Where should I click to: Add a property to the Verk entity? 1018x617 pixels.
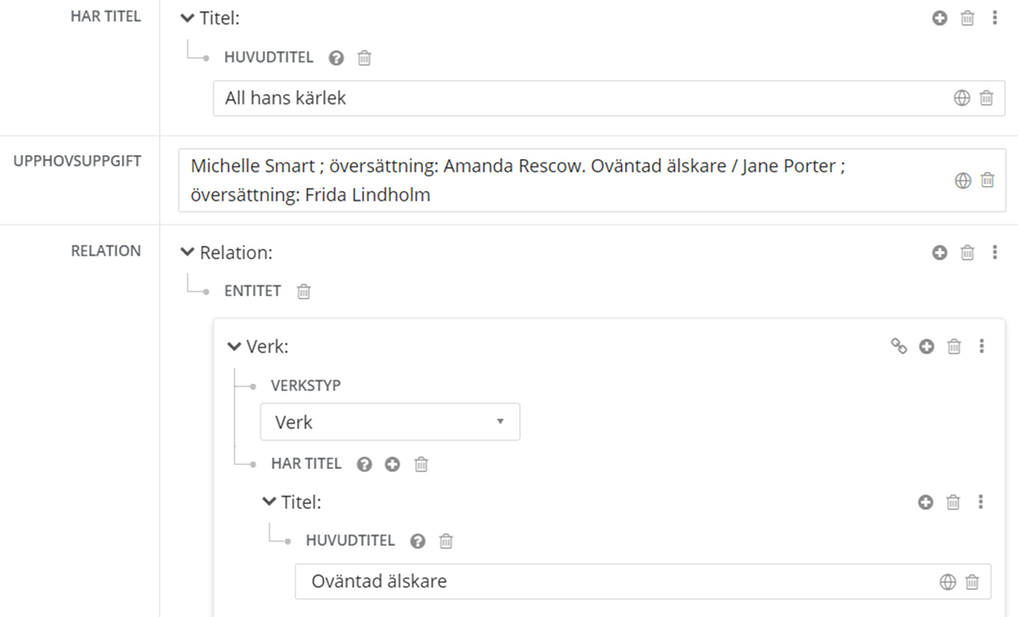(x=926, y=345)
